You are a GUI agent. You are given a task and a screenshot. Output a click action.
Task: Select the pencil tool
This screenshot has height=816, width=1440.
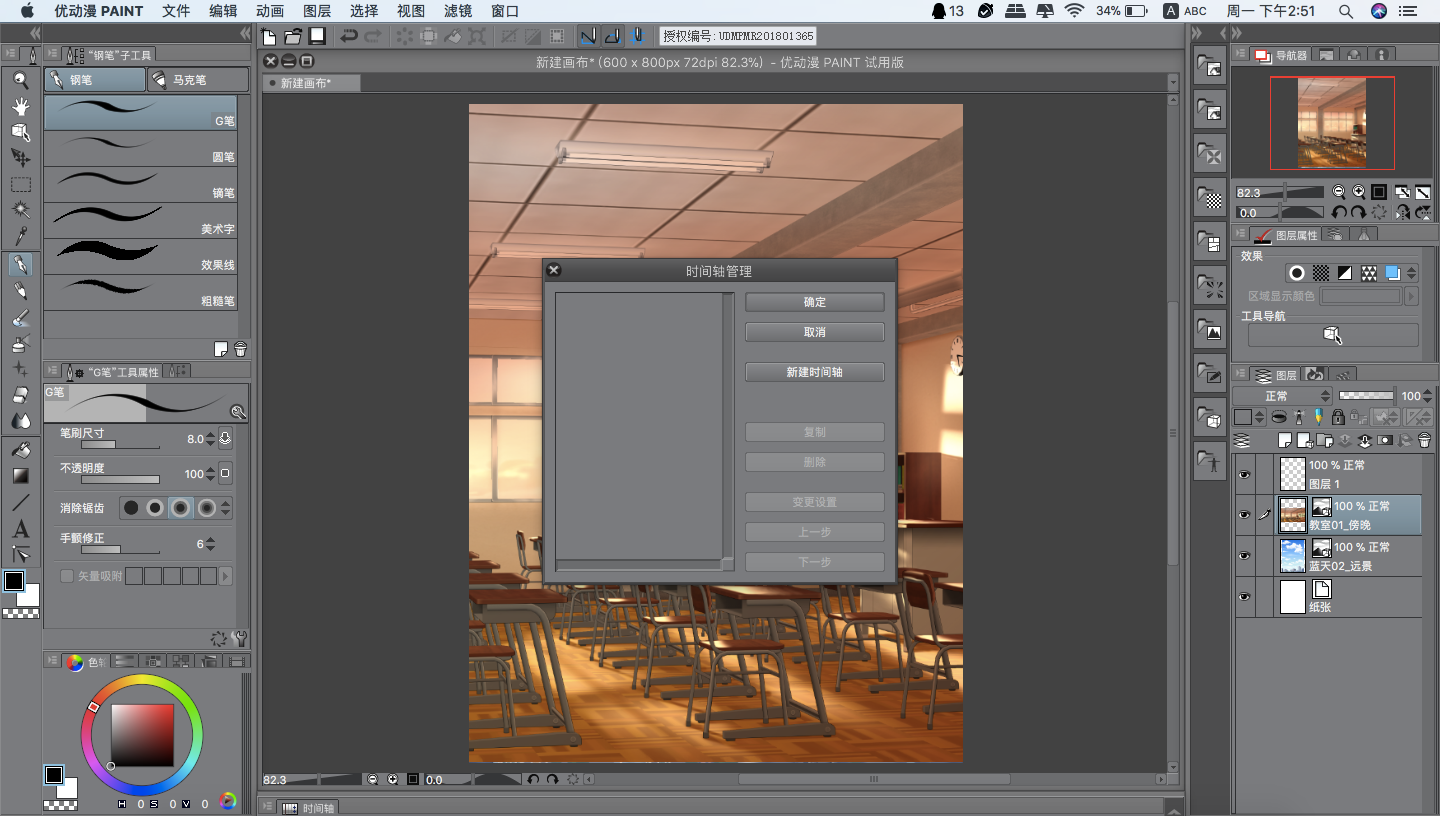[x=20, y=291]
